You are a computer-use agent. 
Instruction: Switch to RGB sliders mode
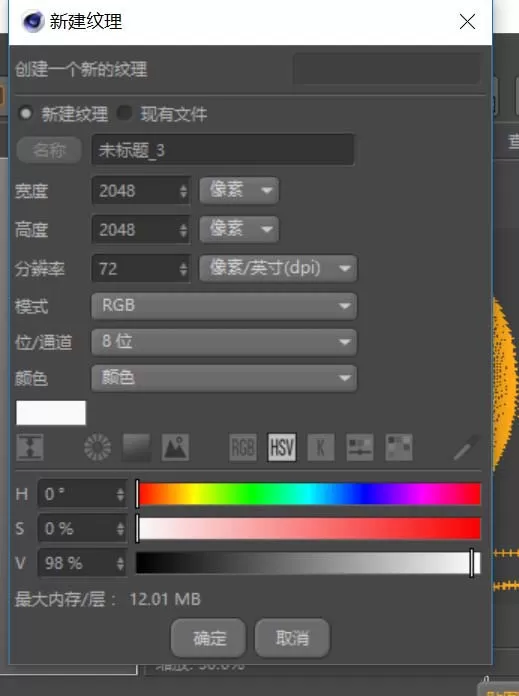pyautogui.click(x=243, y=447)
